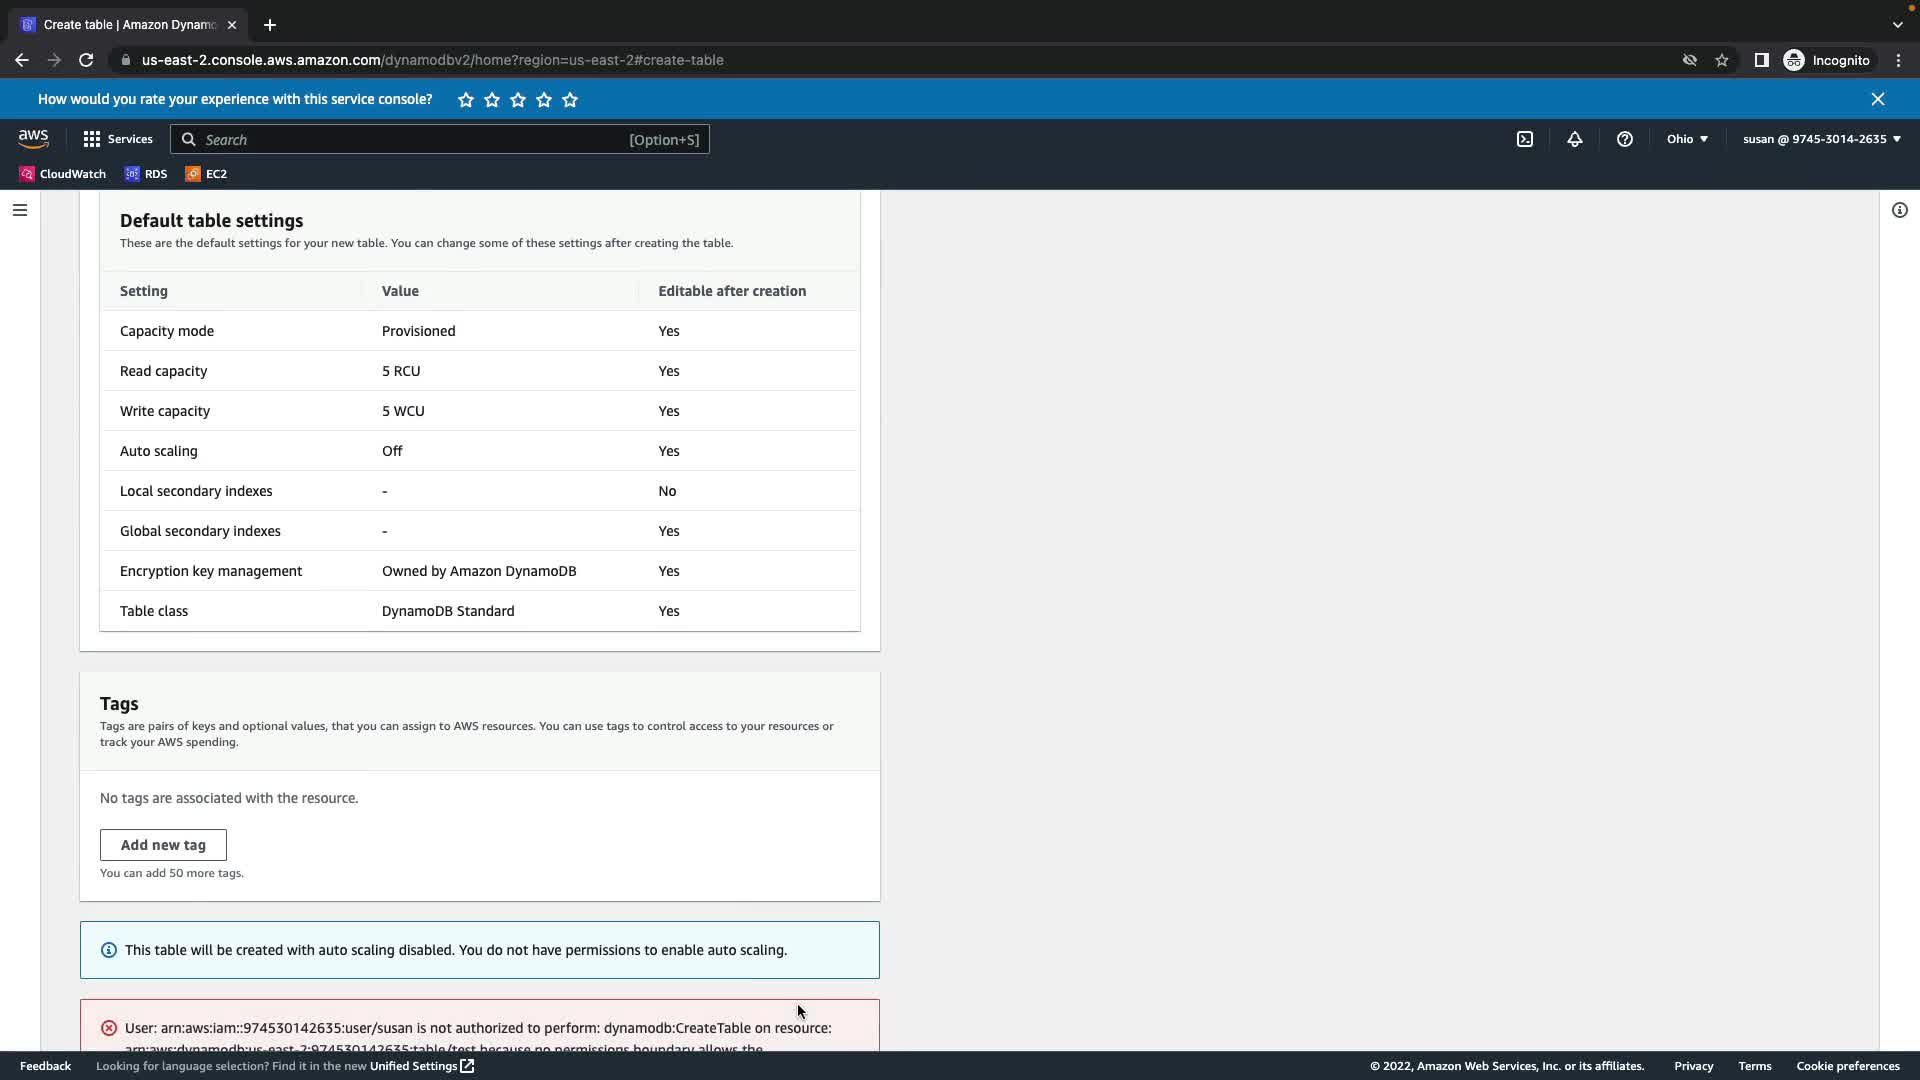Expand the susan account dropdown
This screenshot has width=1920, height=1080.
(1821, 139)
